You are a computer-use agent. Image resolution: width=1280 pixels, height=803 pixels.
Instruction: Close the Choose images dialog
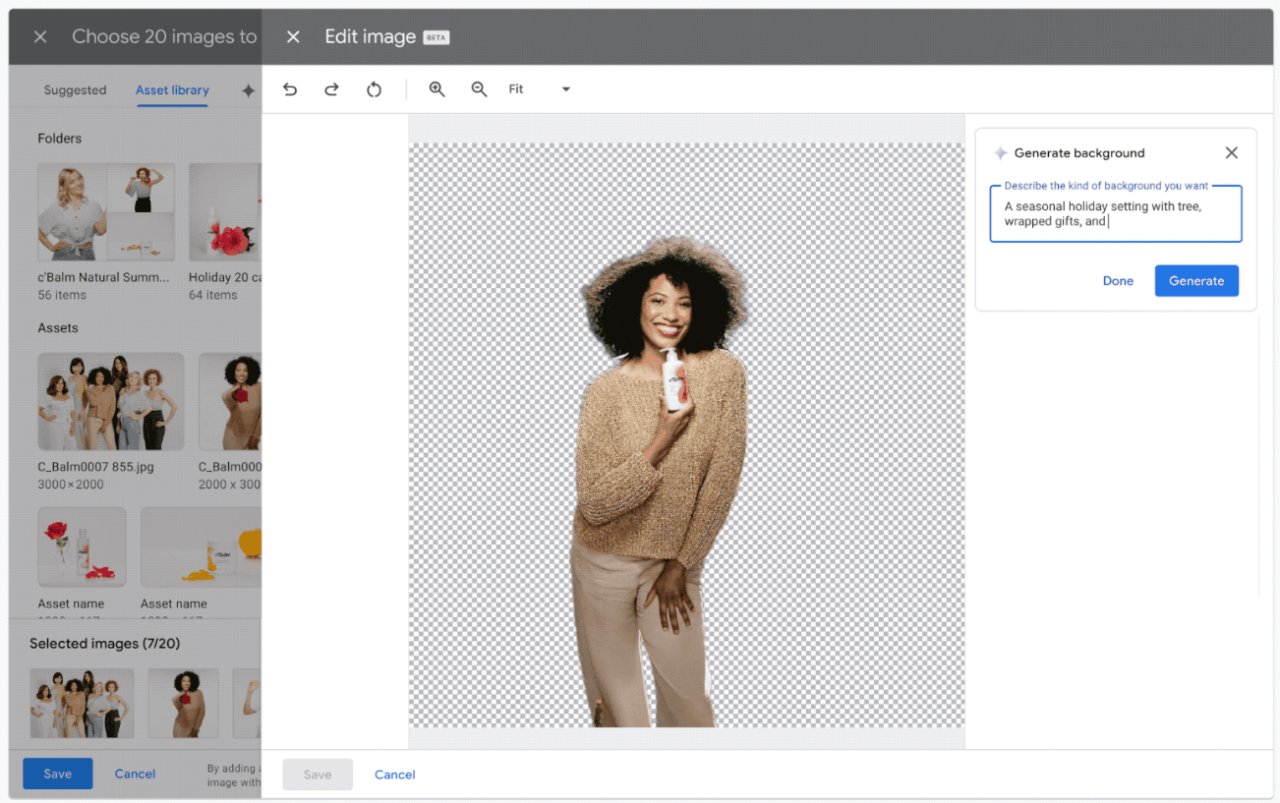click(40, 37)
